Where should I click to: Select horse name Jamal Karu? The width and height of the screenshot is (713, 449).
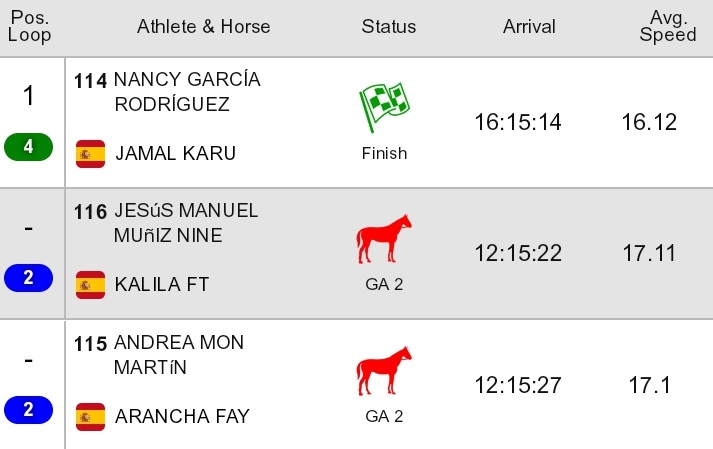pos(176,154)
